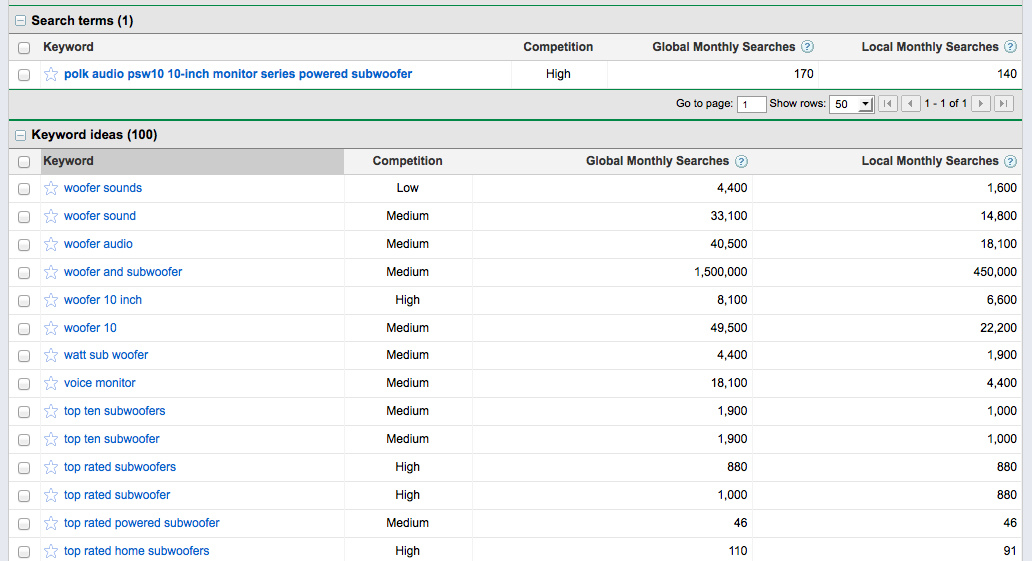The image size is (1032, 561).
Task: Sort search terms by Keyword column
Action: point(68,47)
